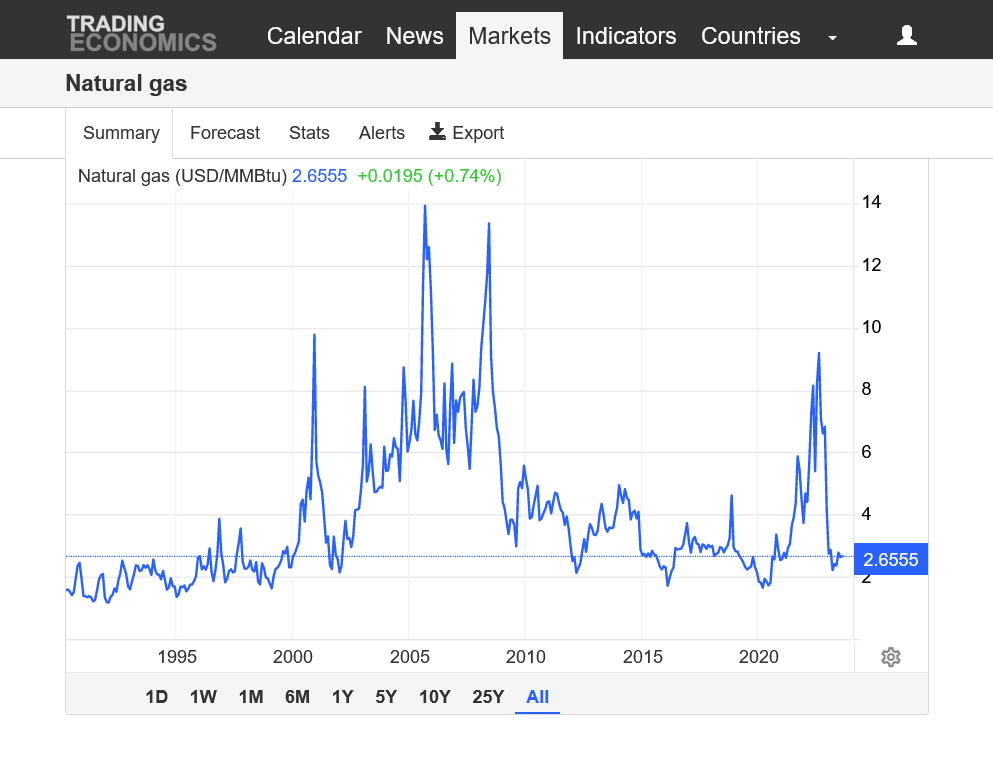The image size is (993, 763).
Task: Set chart range to 1D
Action: point(156,697)
